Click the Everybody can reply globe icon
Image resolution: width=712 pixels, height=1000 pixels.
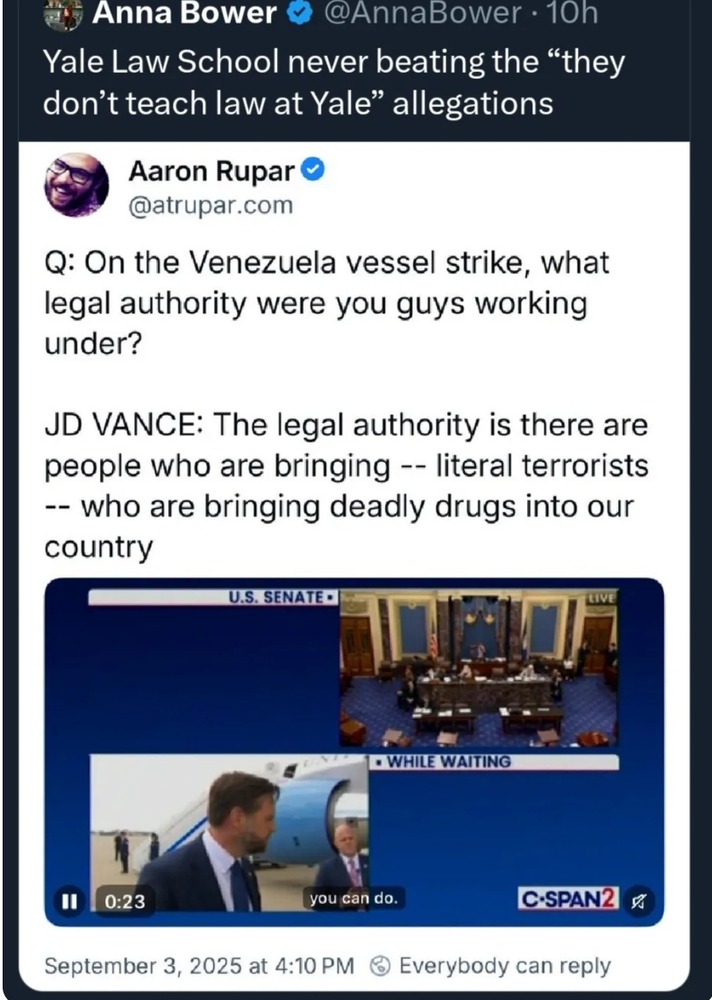(381, 966)
